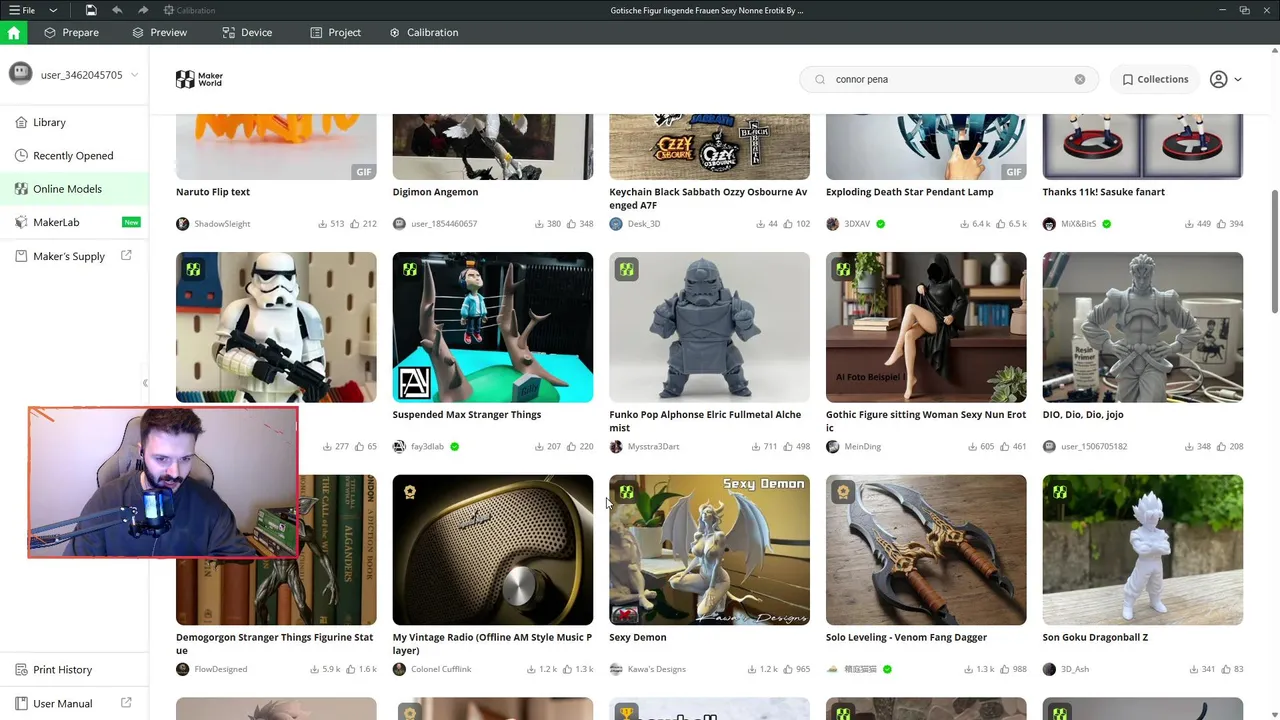This screenshot has width=1280, height=720.
Task: Click the search field containing connor pena
Action: click(949, 79)
